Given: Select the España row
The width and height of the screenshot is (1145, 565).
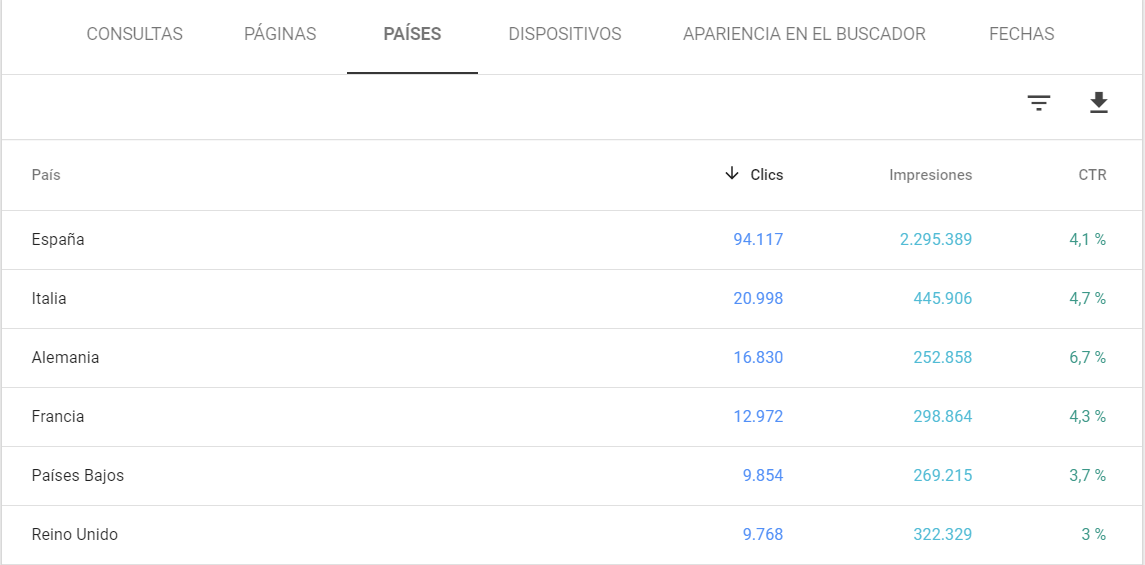Looking at the screenshot, I should click(x=58, y=240).
